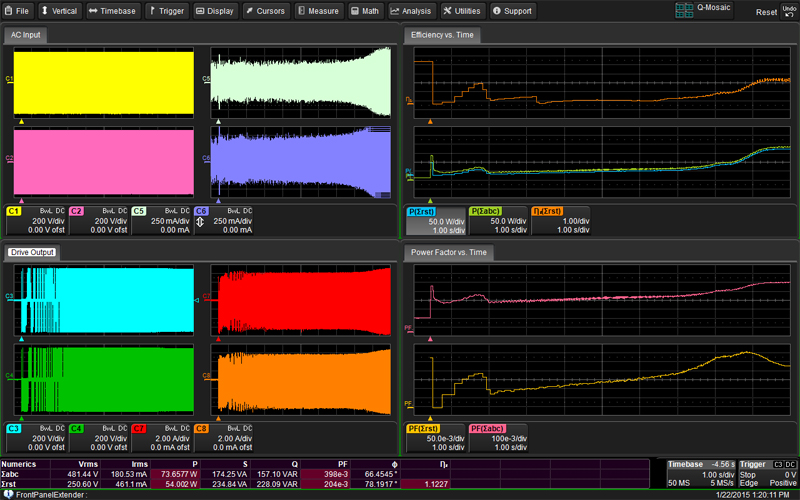
Task: Click the C3 trigger level indicator arrow
Action: [197, 301]
